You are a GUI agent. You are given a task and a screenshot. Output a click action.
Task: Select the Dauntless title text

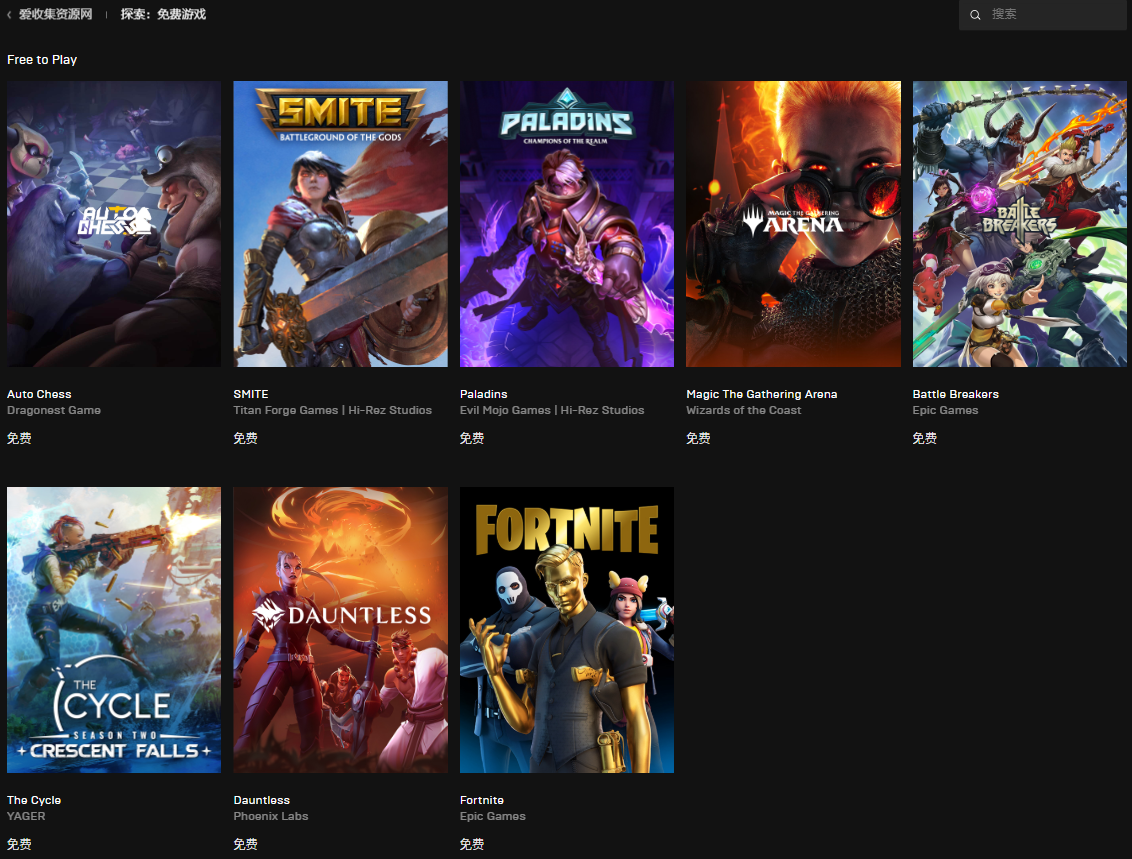click(x=261, y=800)
